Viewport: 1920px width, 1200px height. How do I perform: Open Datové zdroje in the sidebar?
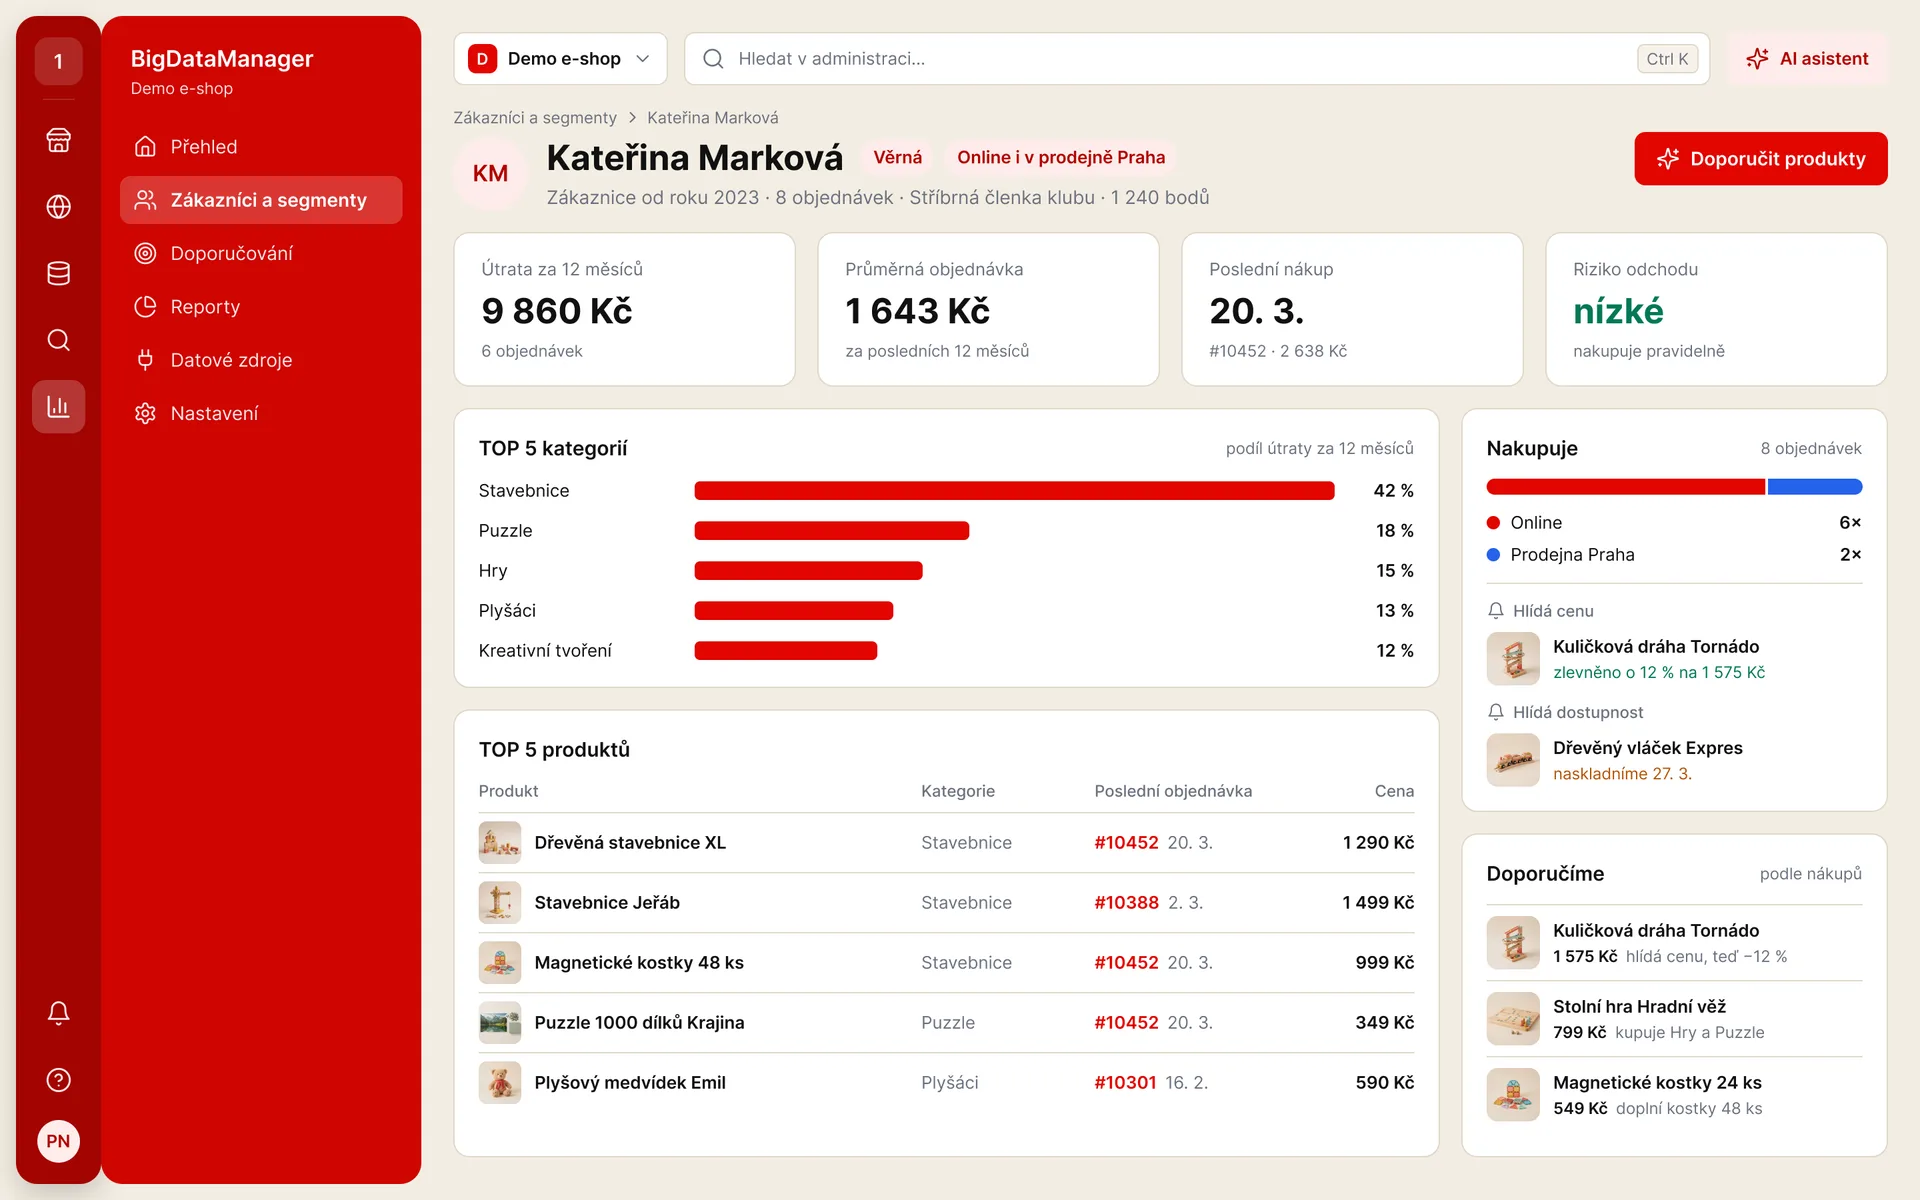[x=261, y=360]
